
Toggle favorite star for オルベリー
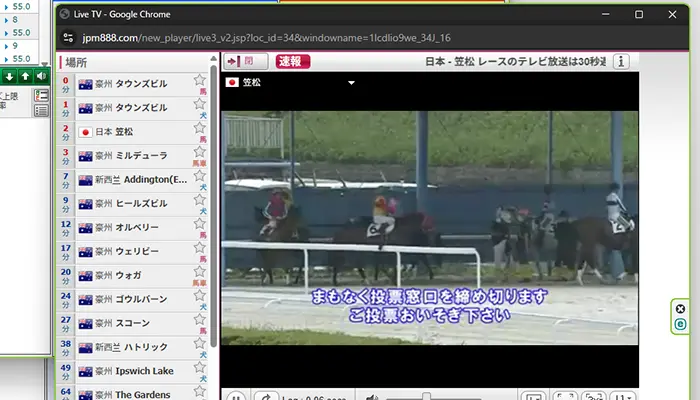point(200,224)
